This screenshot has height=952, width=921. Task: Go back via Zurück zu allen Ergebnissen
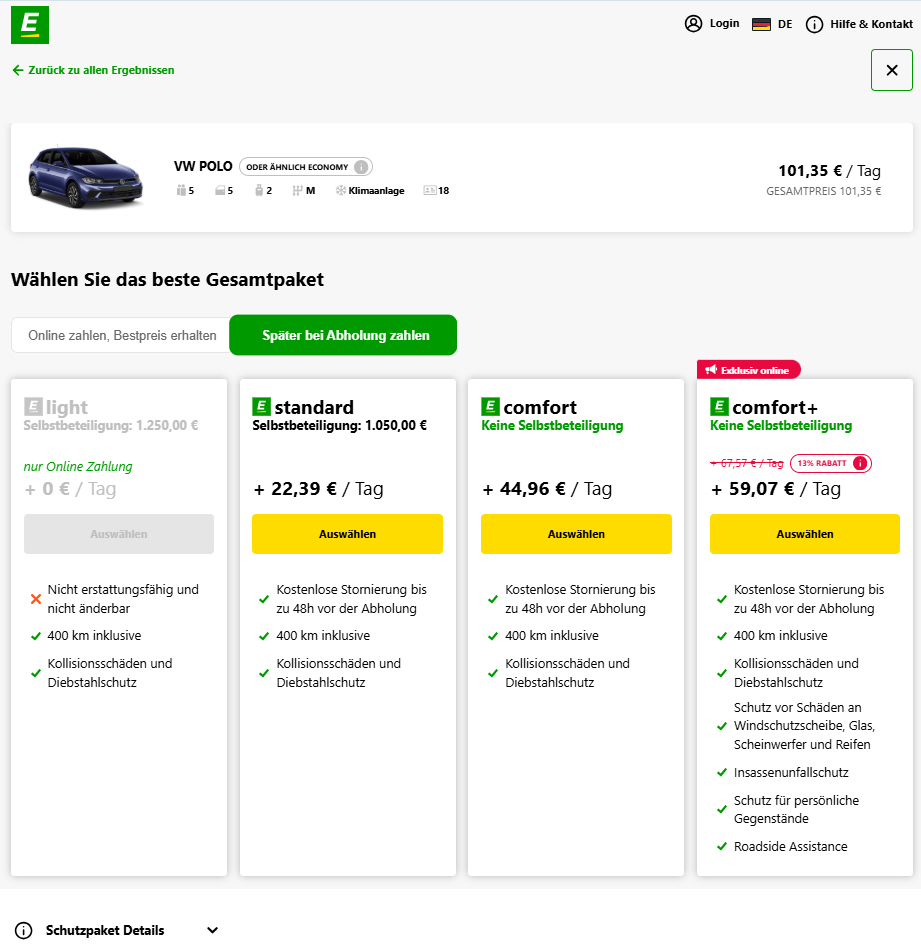(93, 70)
